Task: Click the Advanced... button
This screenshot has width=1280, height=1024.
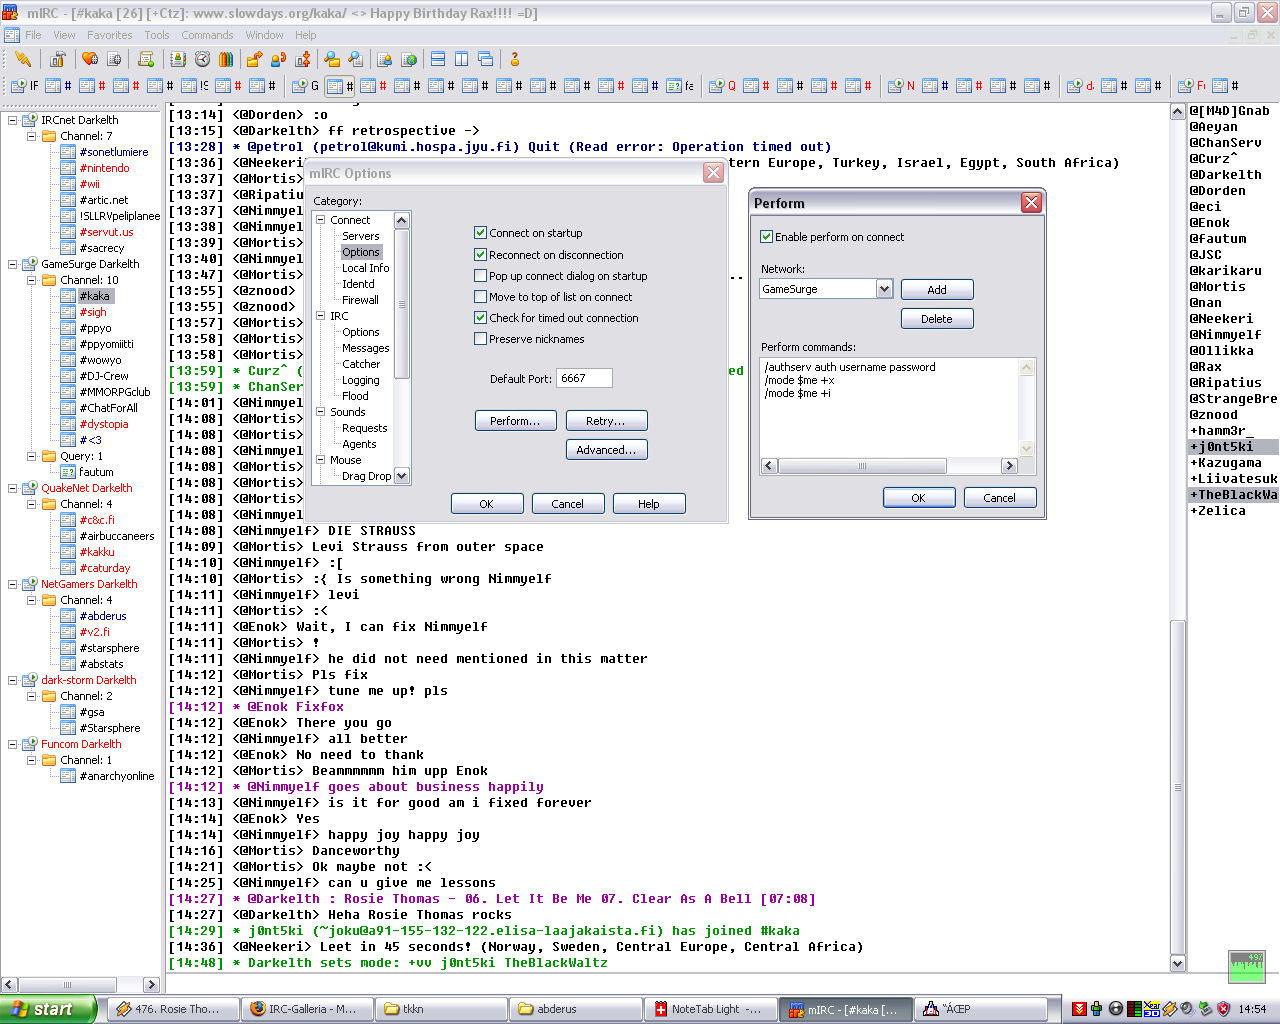Action: coord(607,450)
